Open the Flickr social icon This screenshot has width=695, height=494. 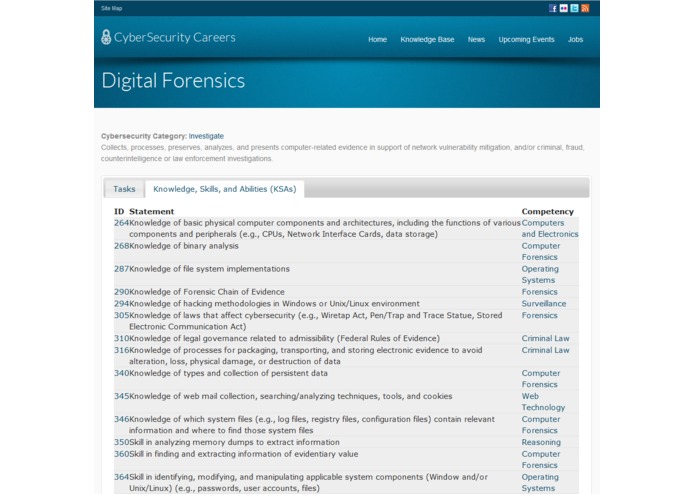coord(563,8)
